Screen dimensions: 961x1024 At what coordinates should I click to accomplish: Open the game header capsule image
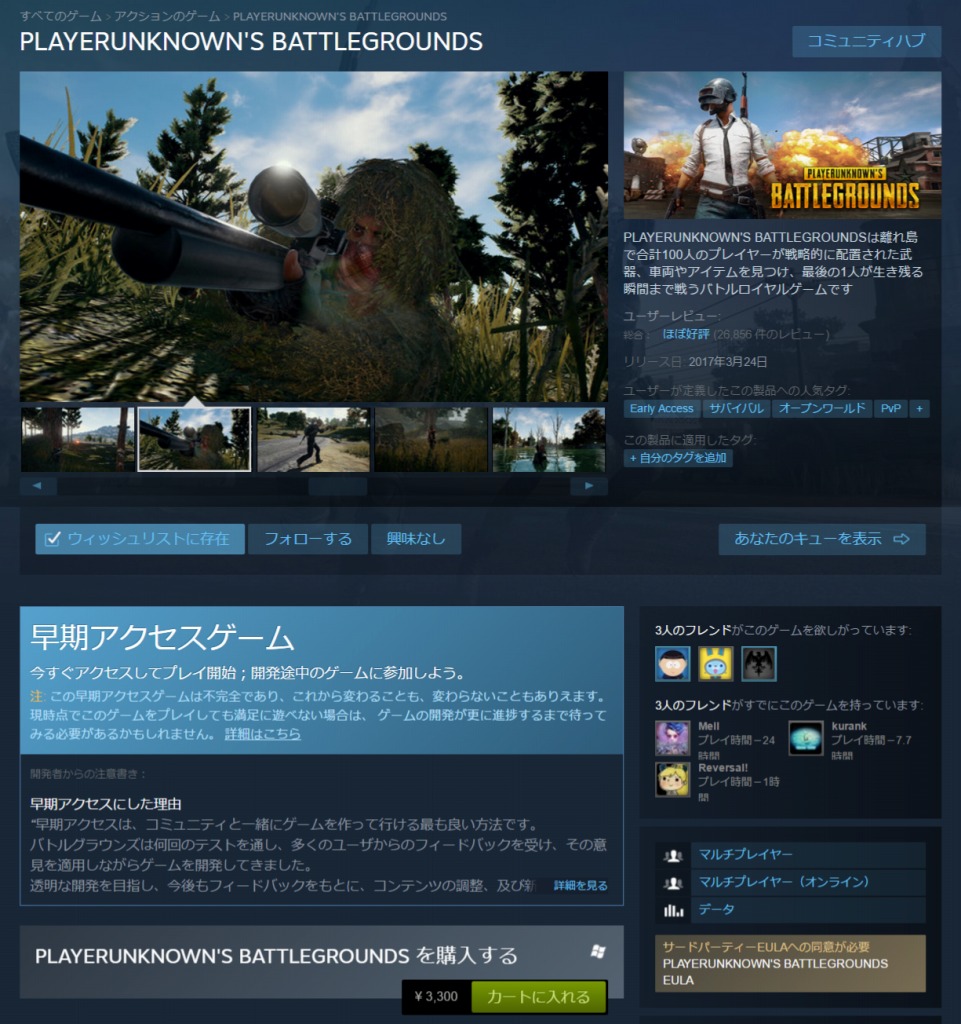pyautogui.click(x=782, y=145)
